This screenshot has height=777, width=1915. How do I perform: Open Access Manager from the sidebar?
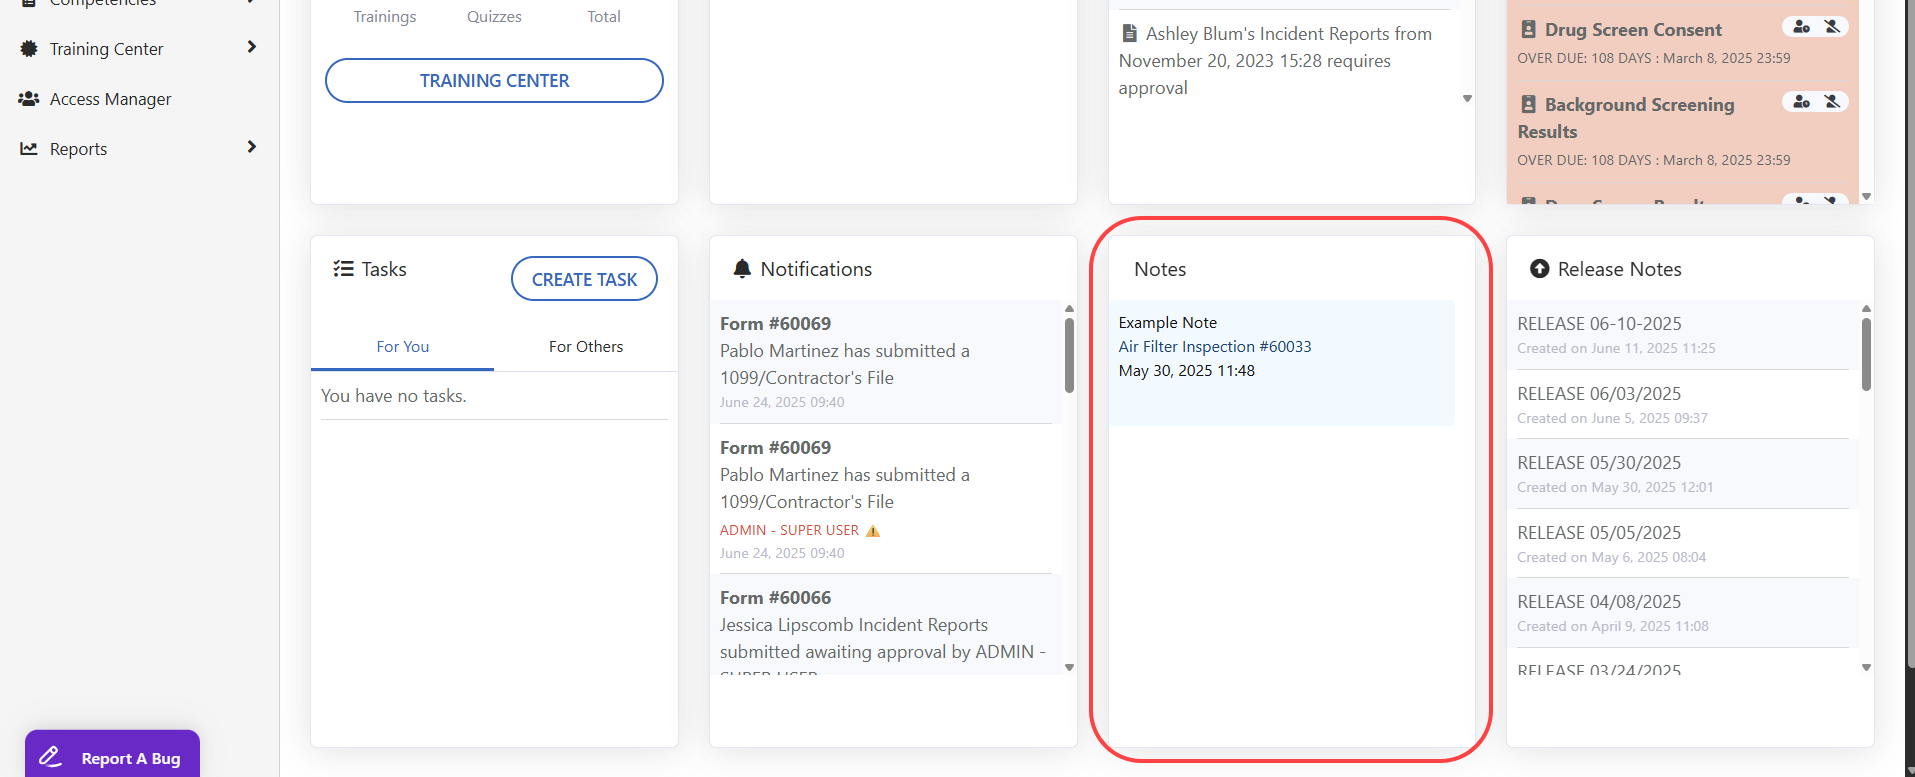(110, 99)
